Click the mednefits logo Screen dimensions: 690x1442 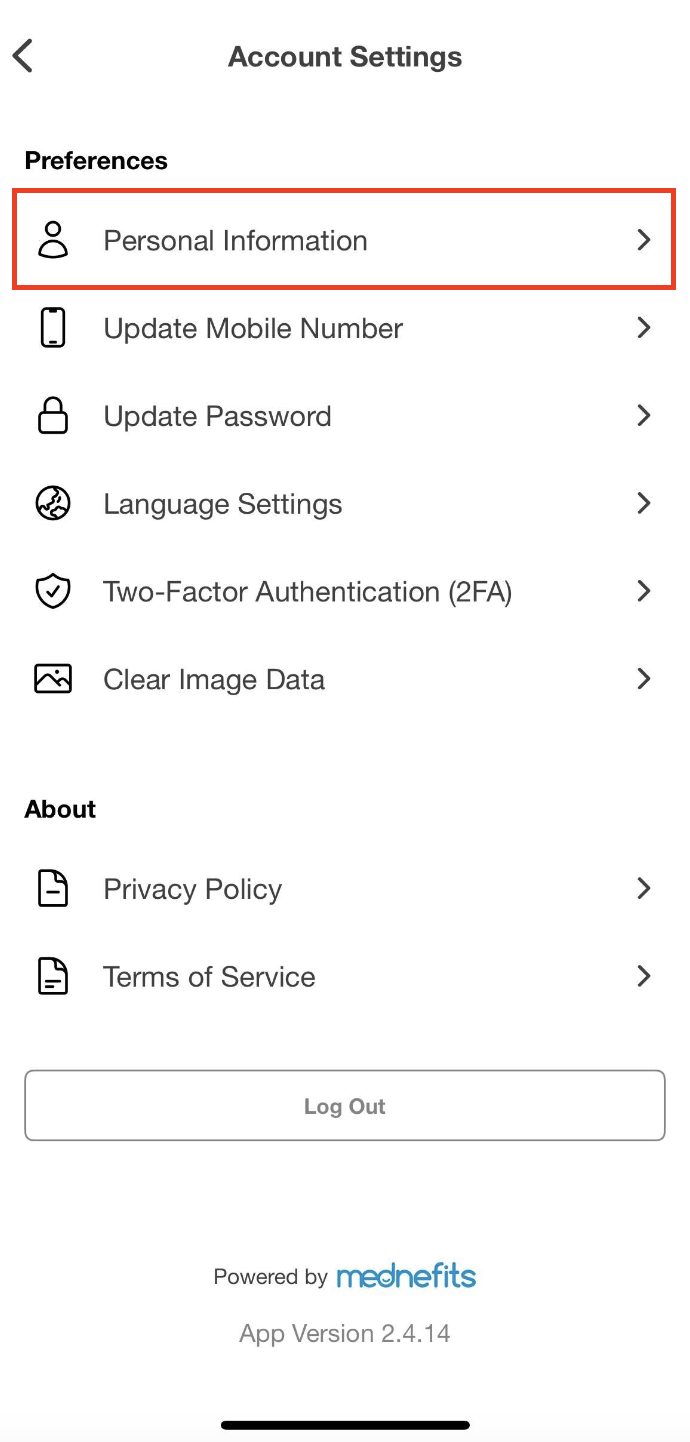click(406, 1276)
